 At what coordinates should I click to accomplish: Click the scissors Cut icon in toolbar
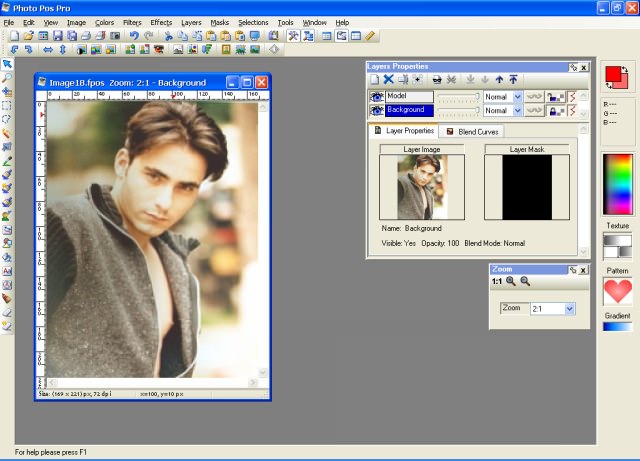pos(168,35)
